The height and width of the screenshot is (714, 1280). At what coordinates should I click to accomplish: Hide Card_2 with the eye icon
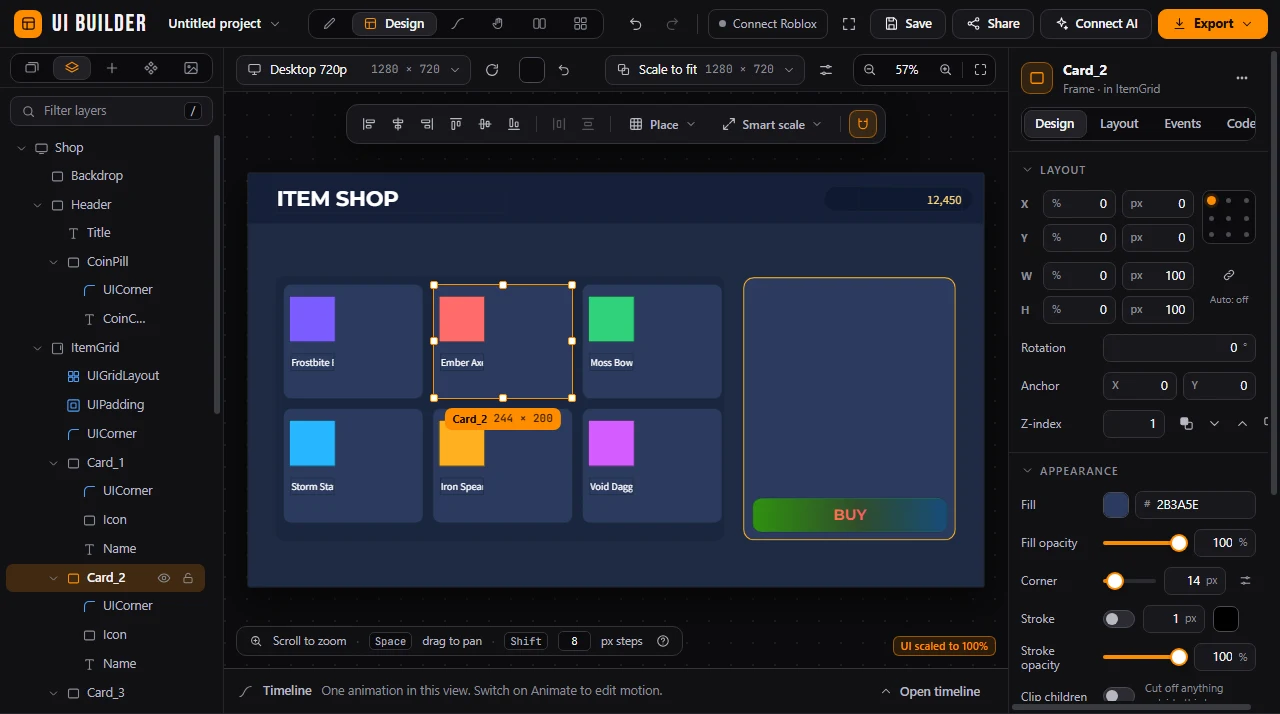point(164,578)
